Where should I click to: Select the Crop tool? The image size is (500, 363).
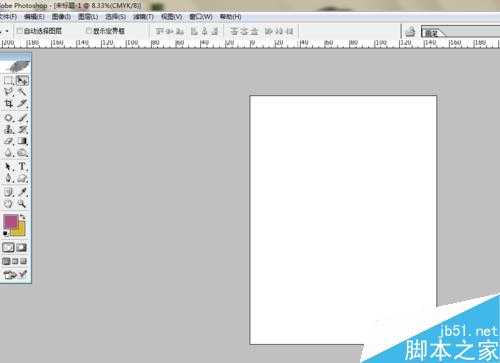point(8,104)
